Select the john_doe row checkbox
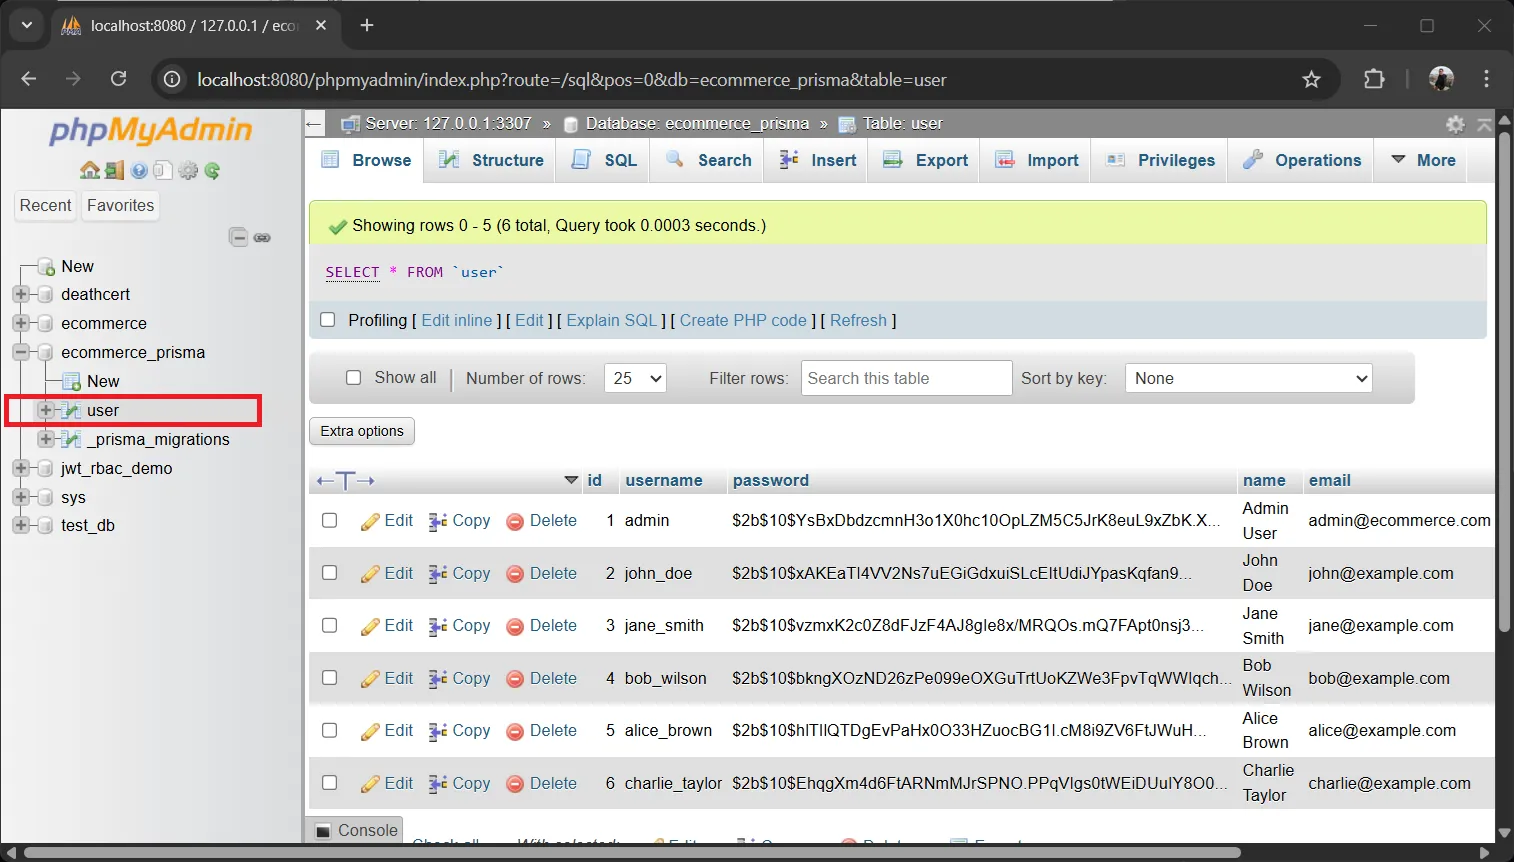 click(x=329, y=573)
